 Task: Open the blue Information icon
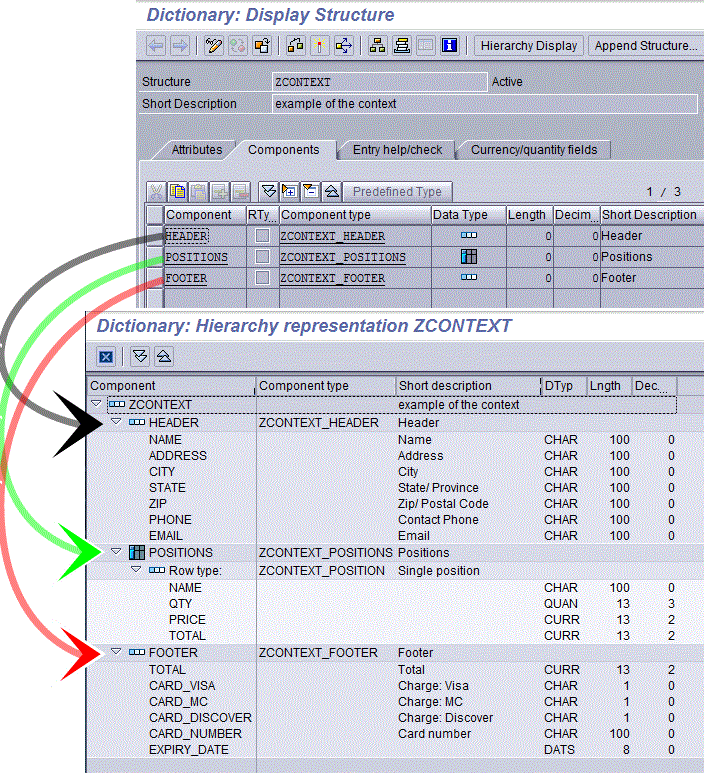450,46
